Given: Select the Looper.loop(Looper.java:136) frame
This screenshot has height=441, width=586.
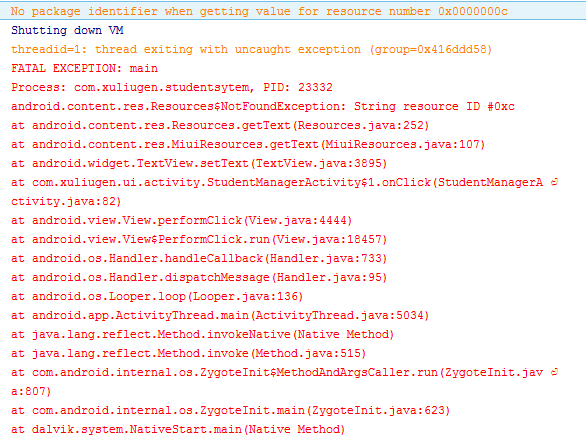Looking at the screenshot, I should (x=157, y=297).
